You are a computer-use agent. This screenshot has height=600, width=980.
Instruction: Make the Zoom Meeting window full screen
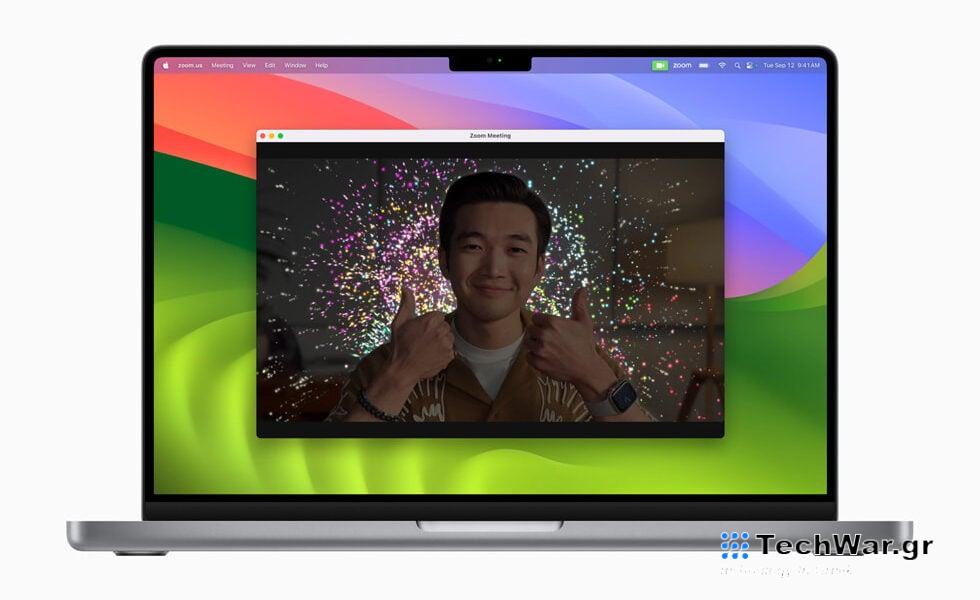281,136
